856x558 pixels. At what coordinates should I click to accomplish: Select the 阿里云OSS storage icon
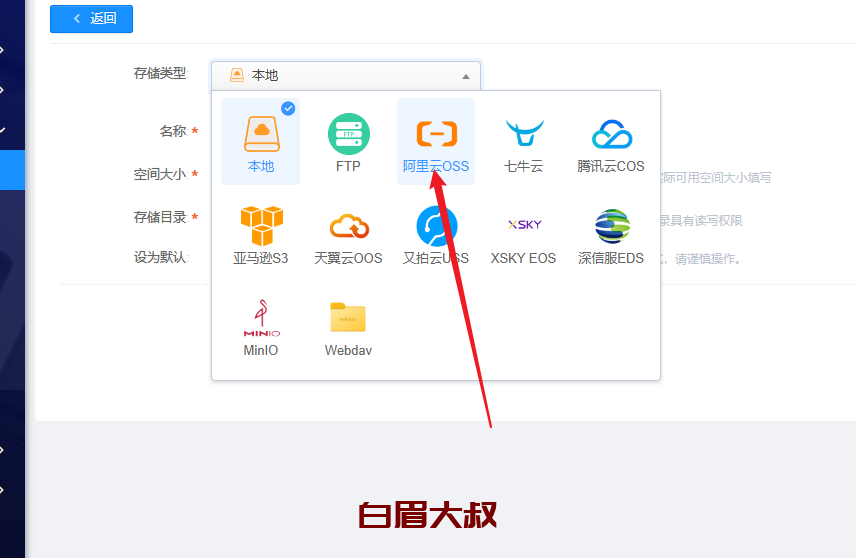(x=437, y=134)
